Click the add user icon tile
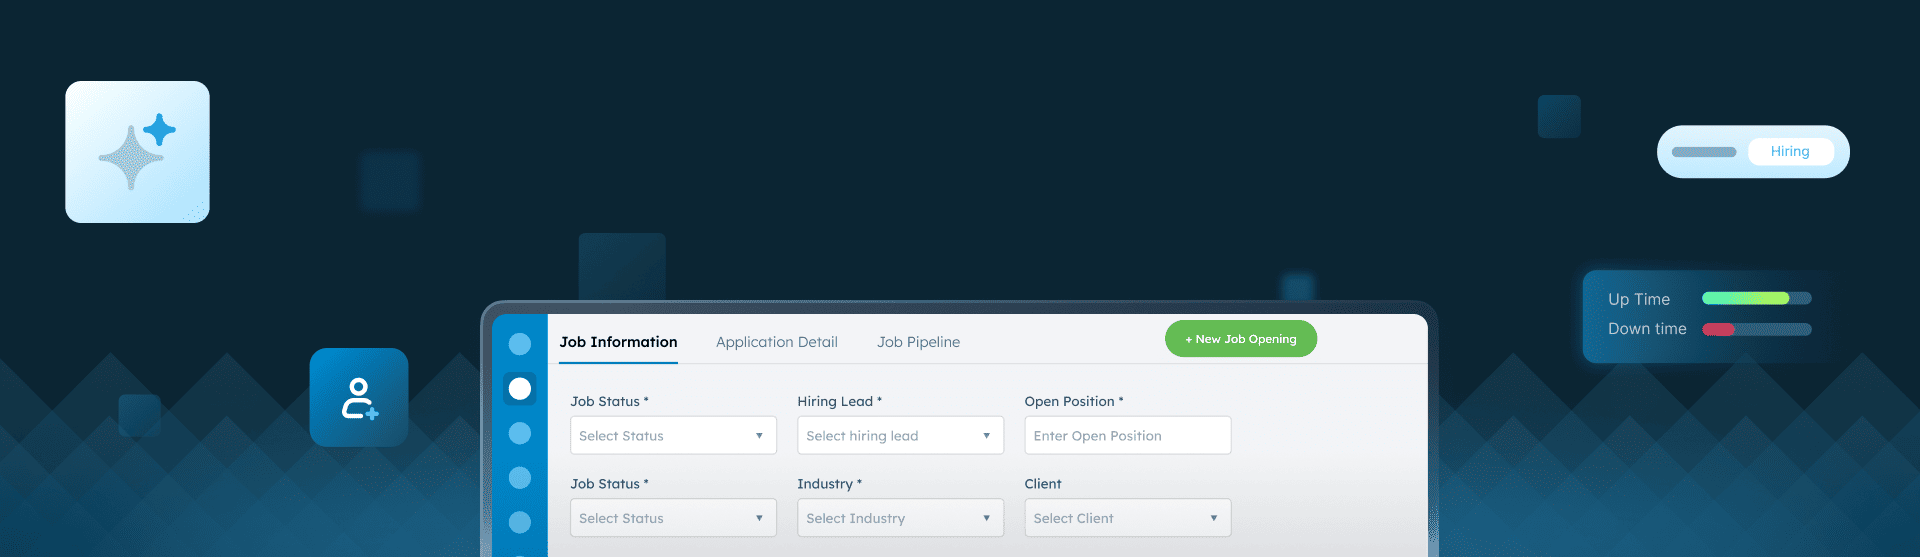 [x=359, y=397]
